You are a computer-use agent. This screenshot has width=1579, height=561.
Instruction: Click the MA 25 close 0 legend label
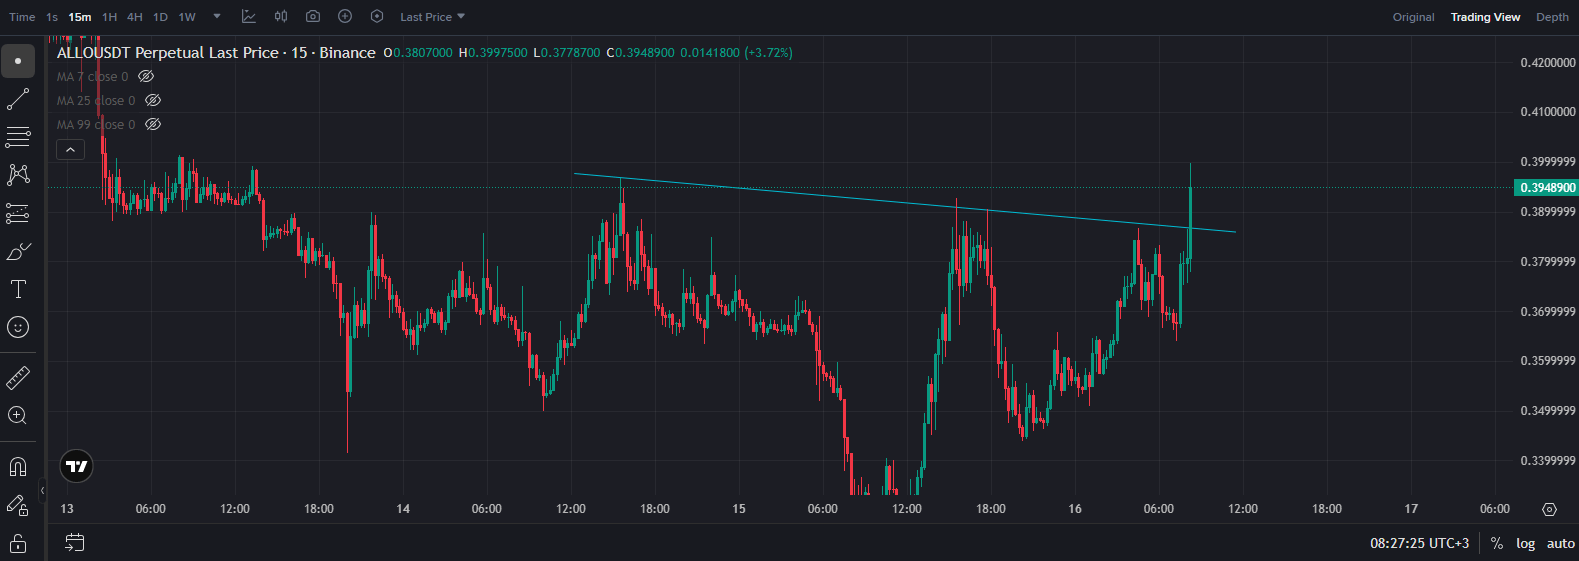point(96,100)
